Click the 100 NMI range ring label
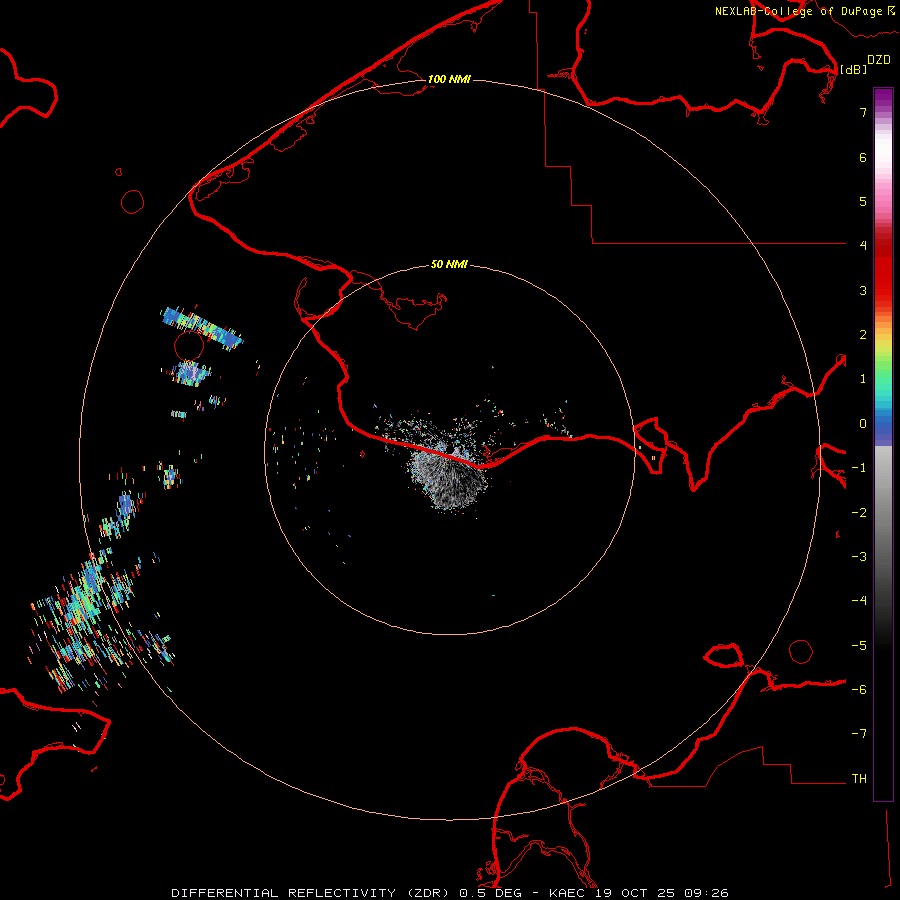The height and width of the screenshot is (900, 900). tap(449, 79)
